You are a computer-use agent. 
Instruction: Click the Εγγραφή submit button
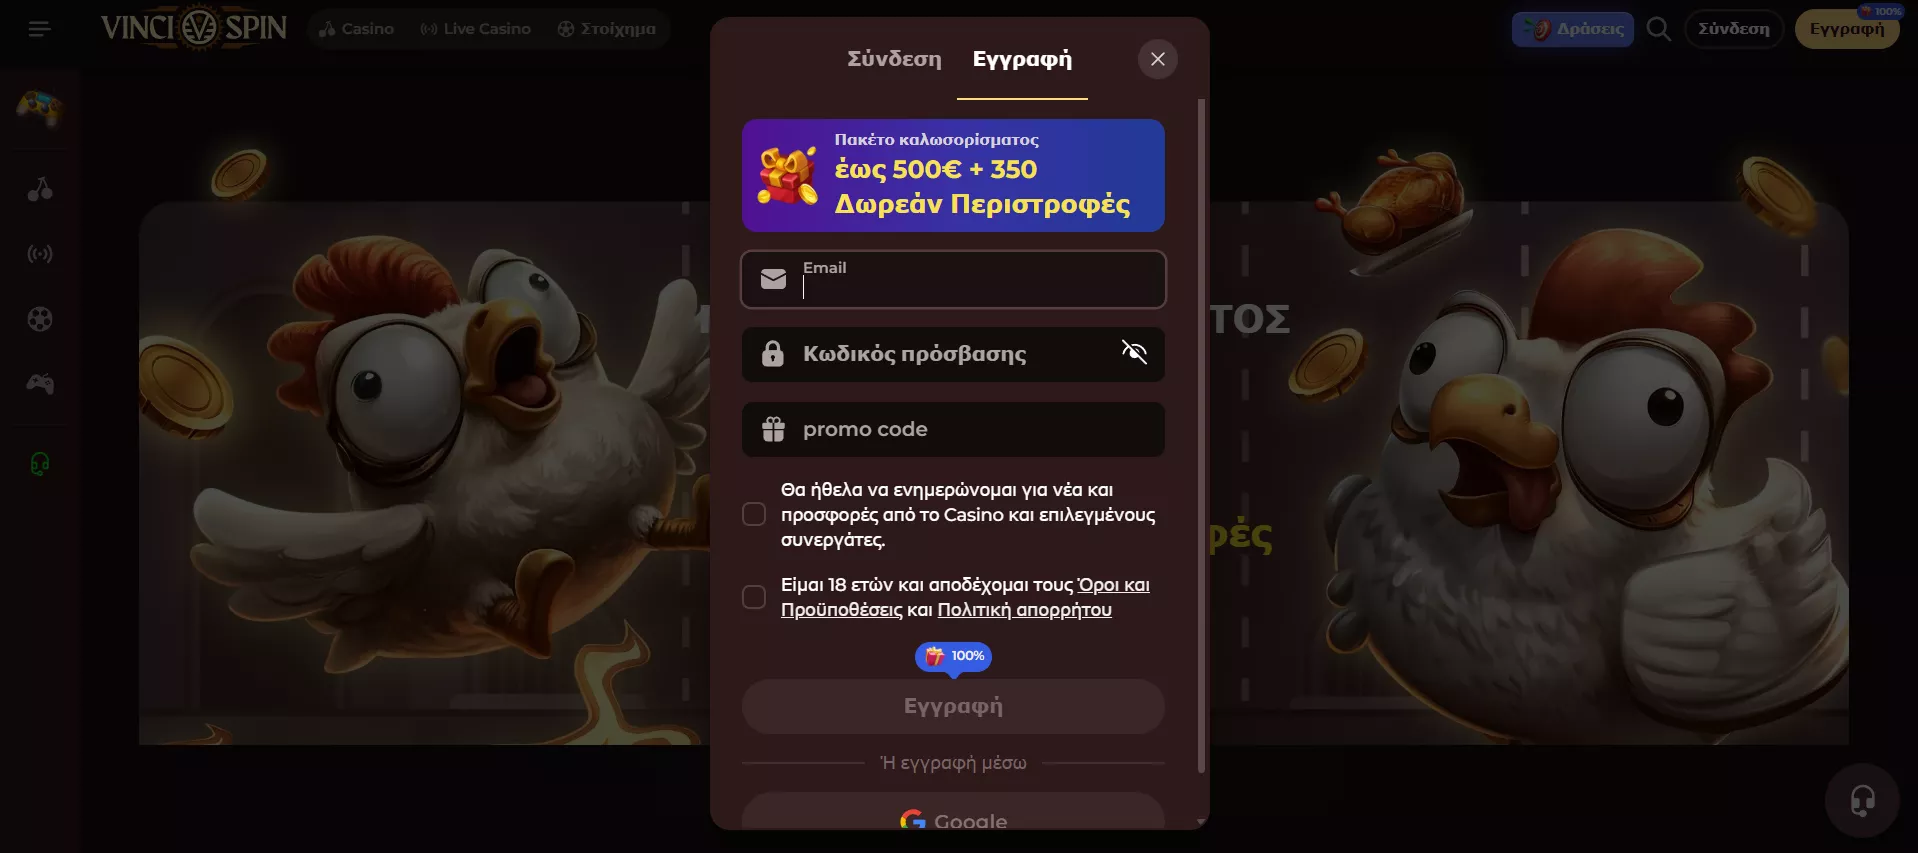pyautogui.click(x=953, y=706)
